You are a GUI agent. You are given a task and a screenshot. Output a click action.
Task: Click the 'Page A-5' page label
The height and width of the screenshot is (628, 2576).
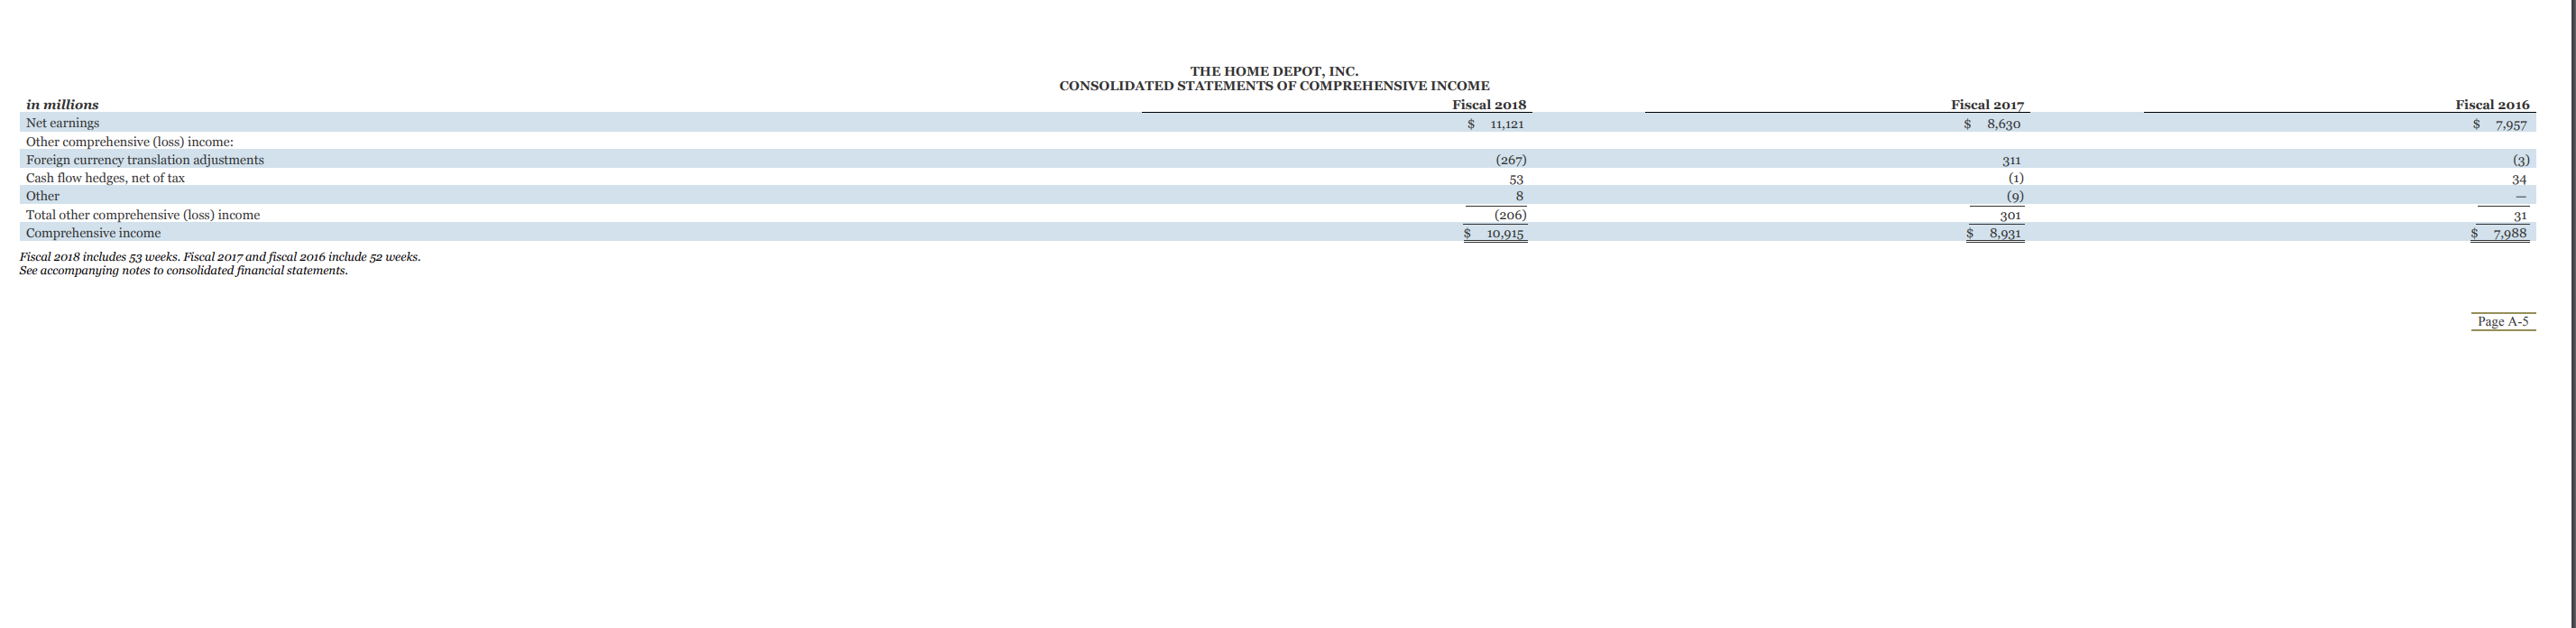click(x=2503, y=321)
